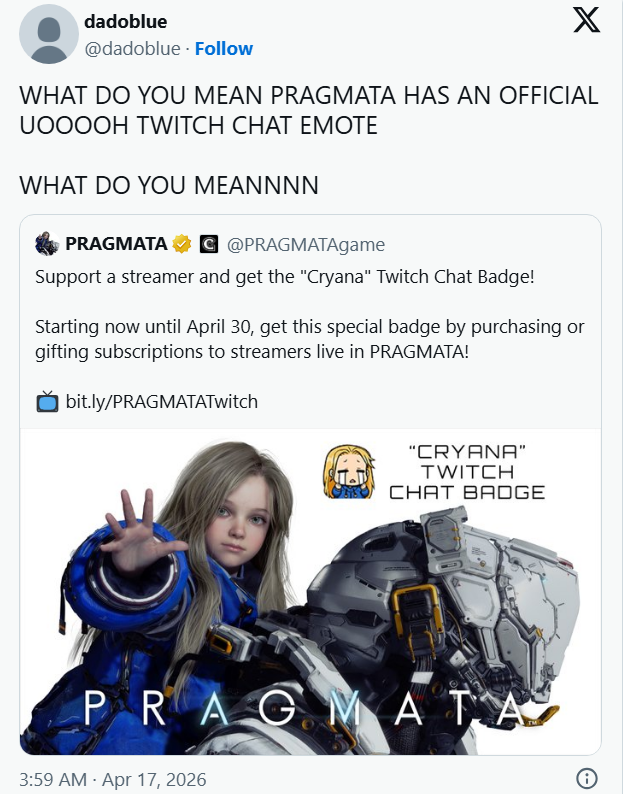
Task: Click the Capcom affiliate badge icon
Action: [x=209, y=244]
